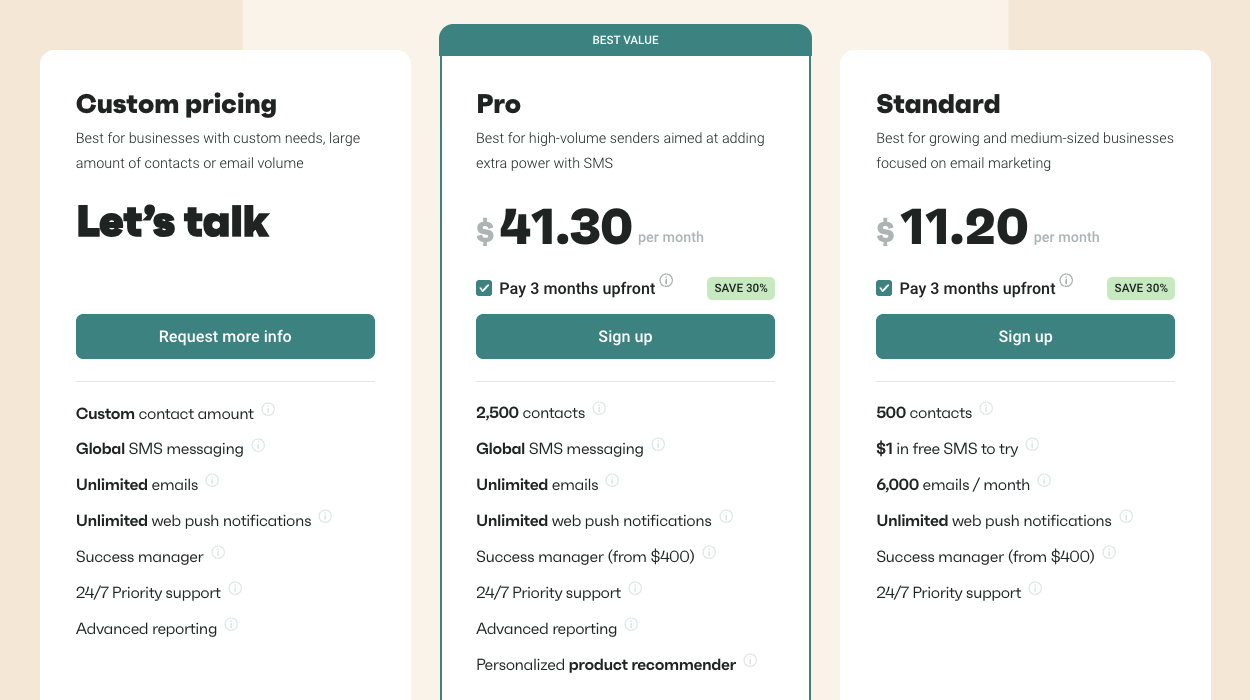This screenshot has width=1250, height=700.
Task: Show info for Custom pricing 24/7 Priority support
Action: click(235, 588)
